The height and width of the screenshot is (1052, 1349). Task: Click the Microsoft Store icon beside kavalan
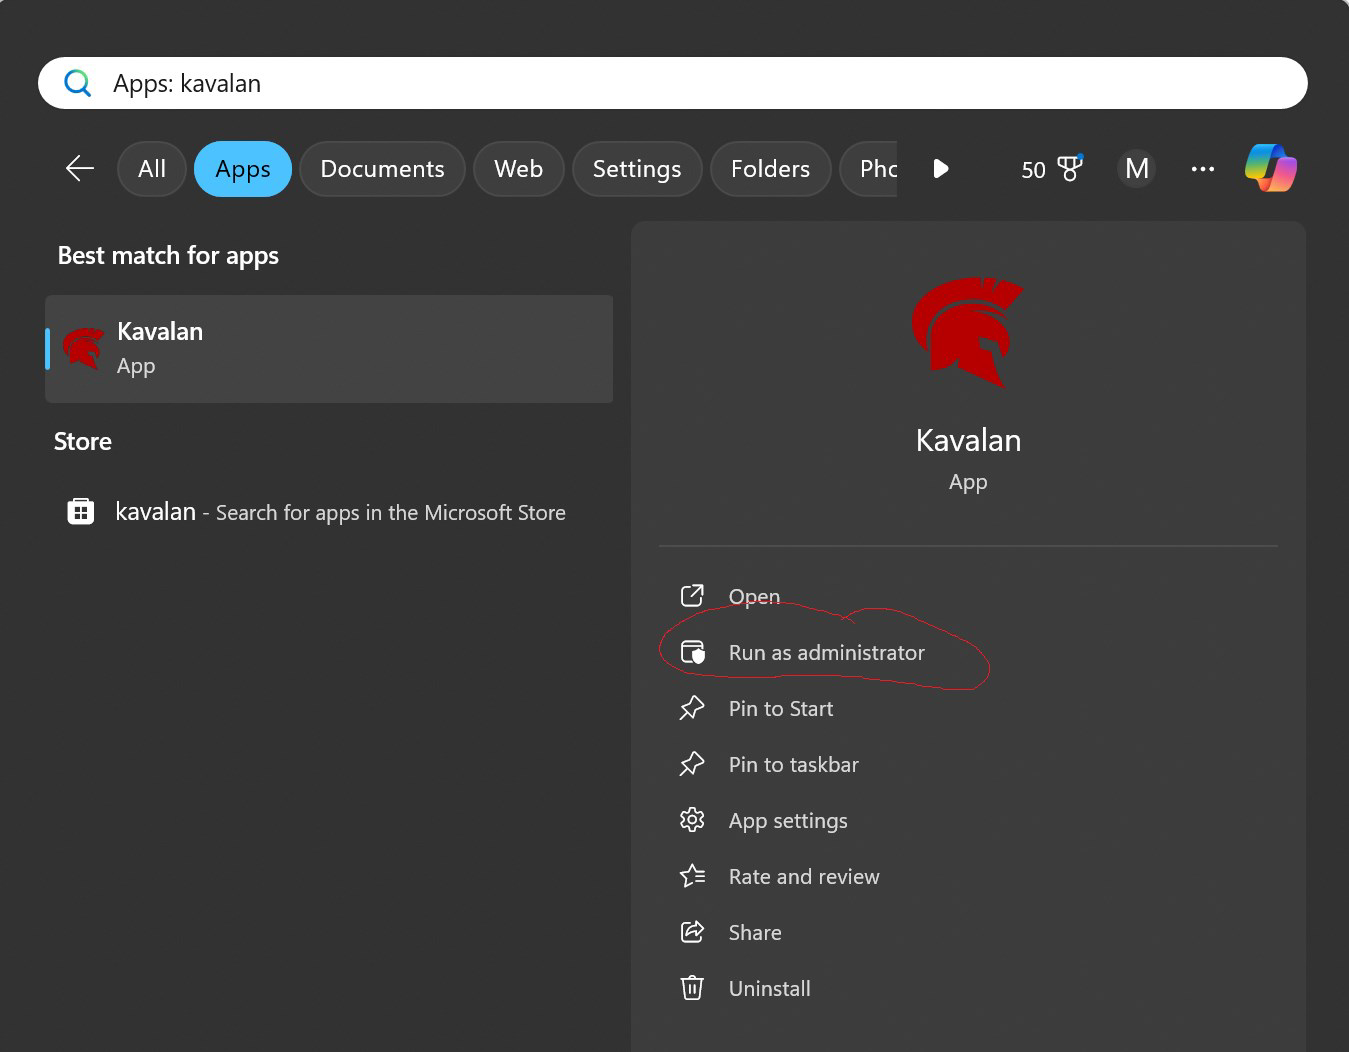point(80,512)
